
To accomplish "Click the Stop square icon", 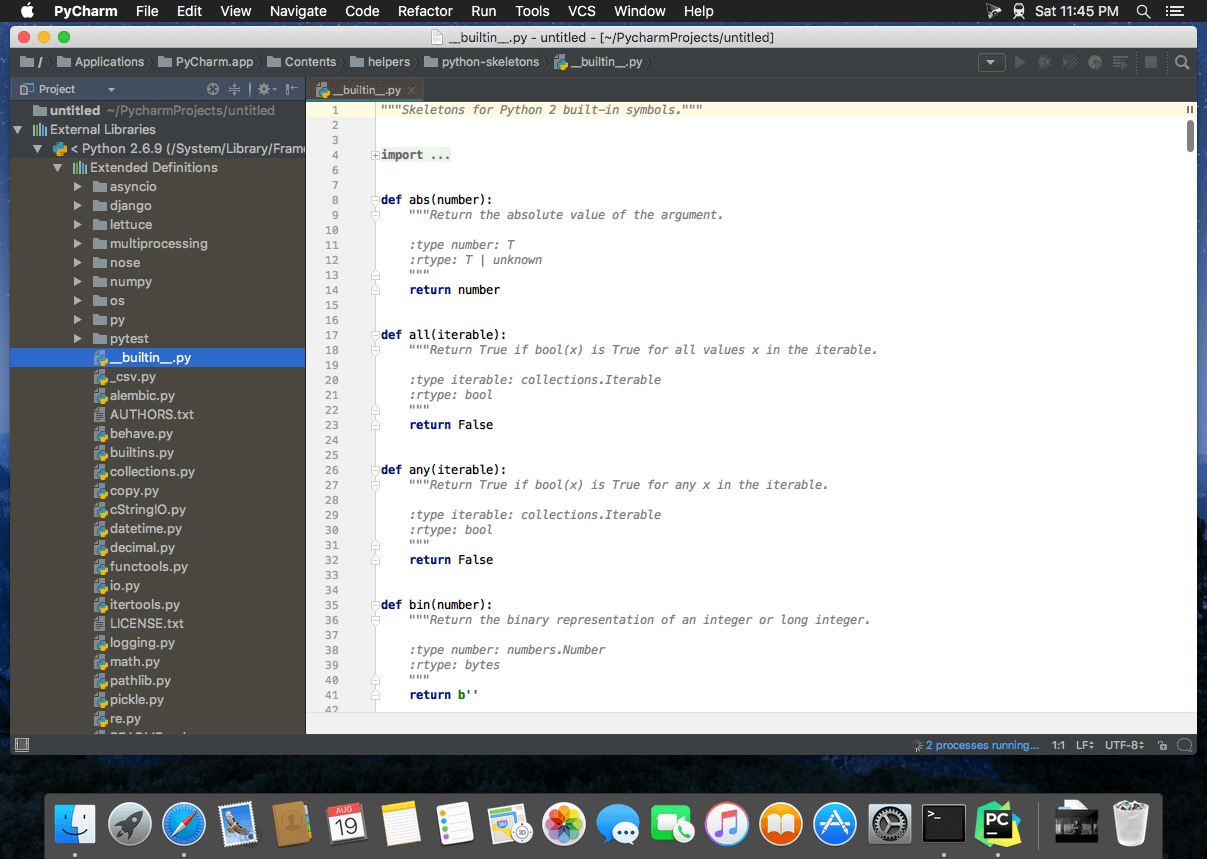I will coord(1151,62).
